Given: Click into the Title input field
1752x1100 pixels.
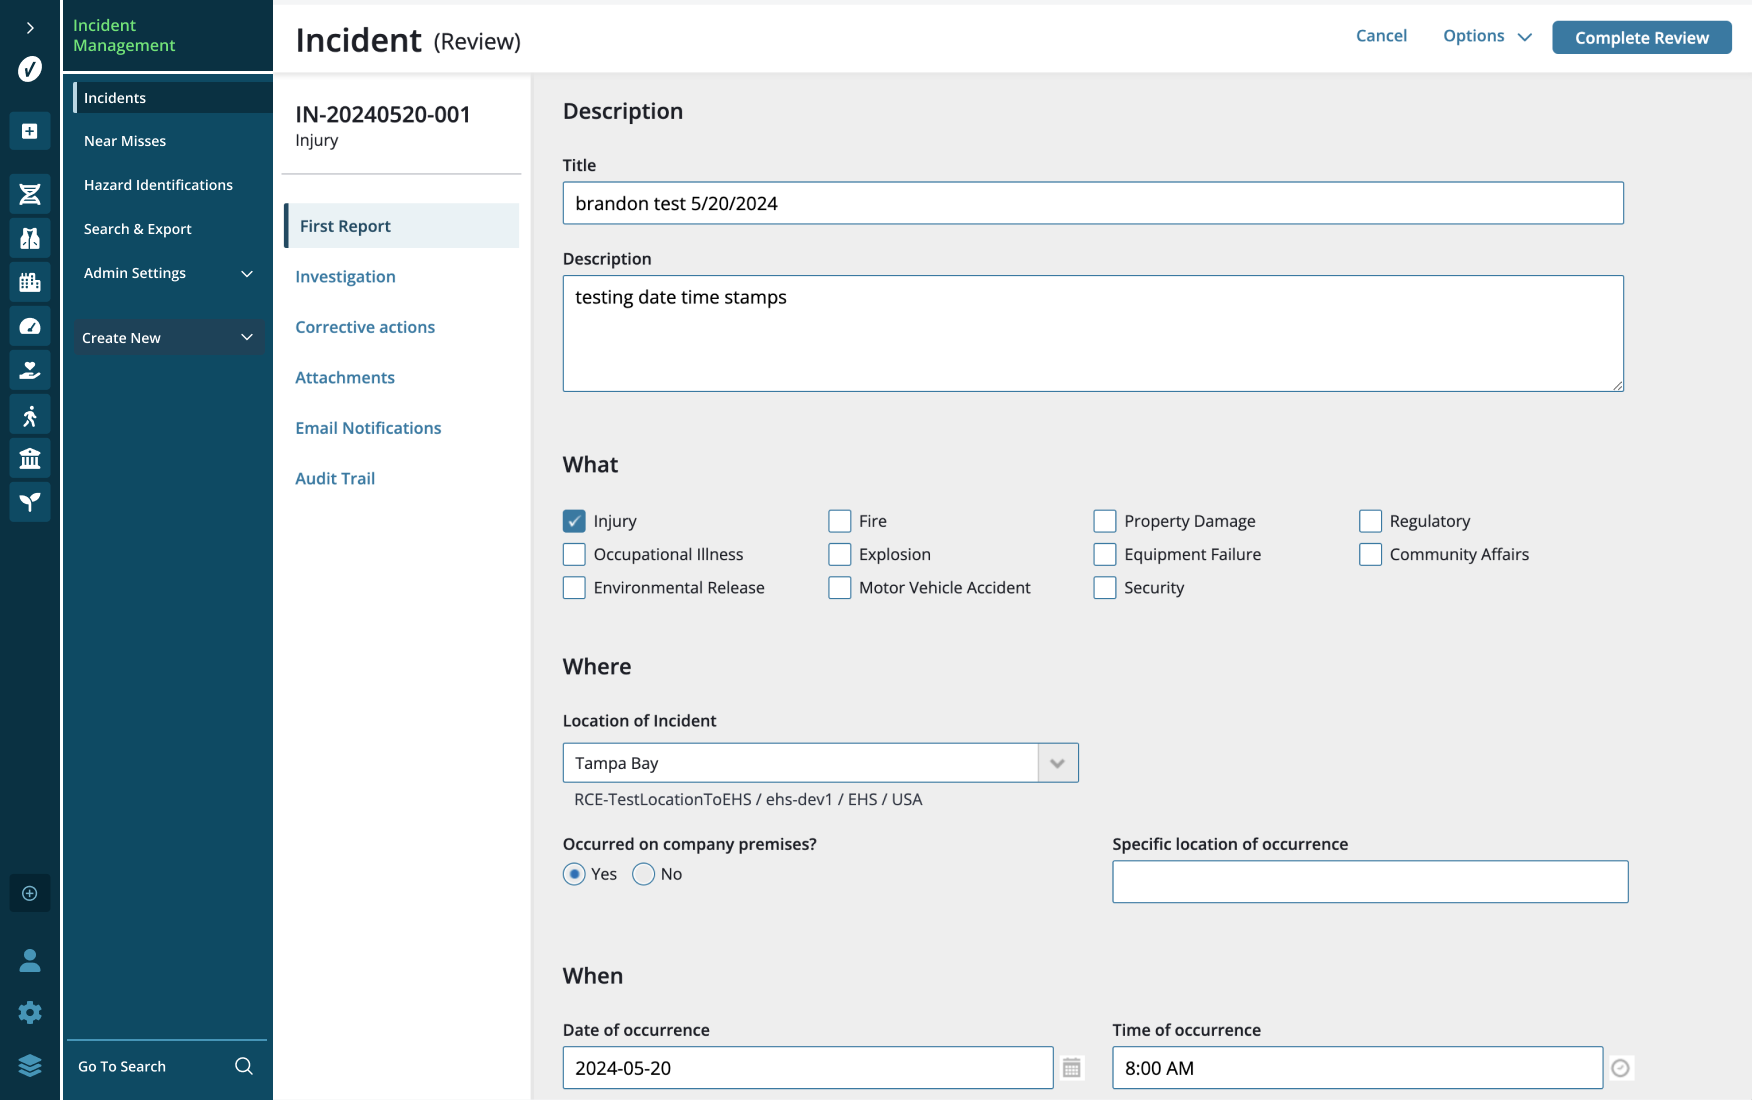Looking at the screenshot, I should click(1093, 203).
